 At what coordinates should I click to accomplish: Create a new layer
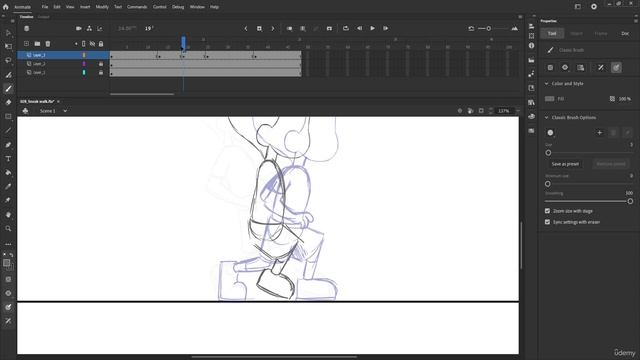click(x=27, y=44)
